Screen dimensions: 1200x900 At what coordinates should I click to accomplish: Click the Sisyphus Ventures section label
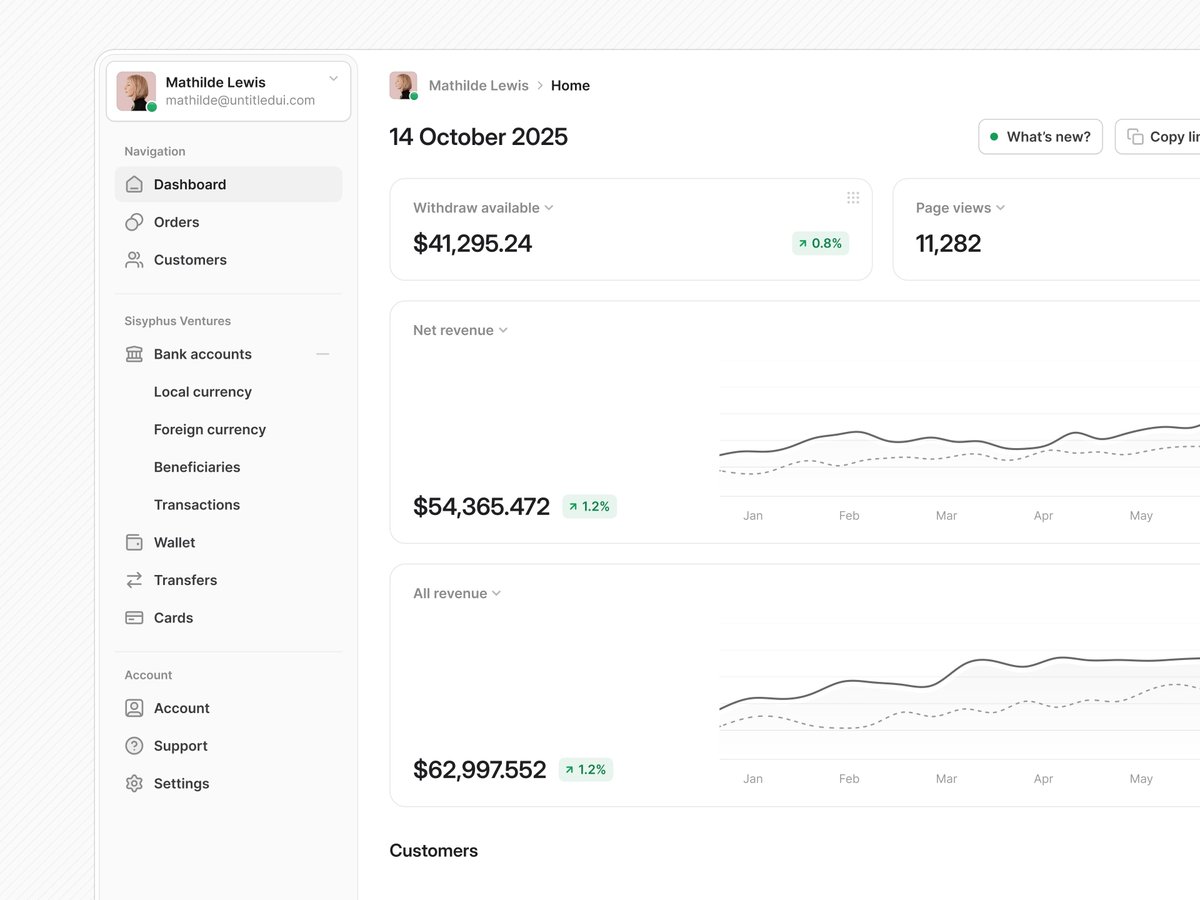tap(178, 321)
